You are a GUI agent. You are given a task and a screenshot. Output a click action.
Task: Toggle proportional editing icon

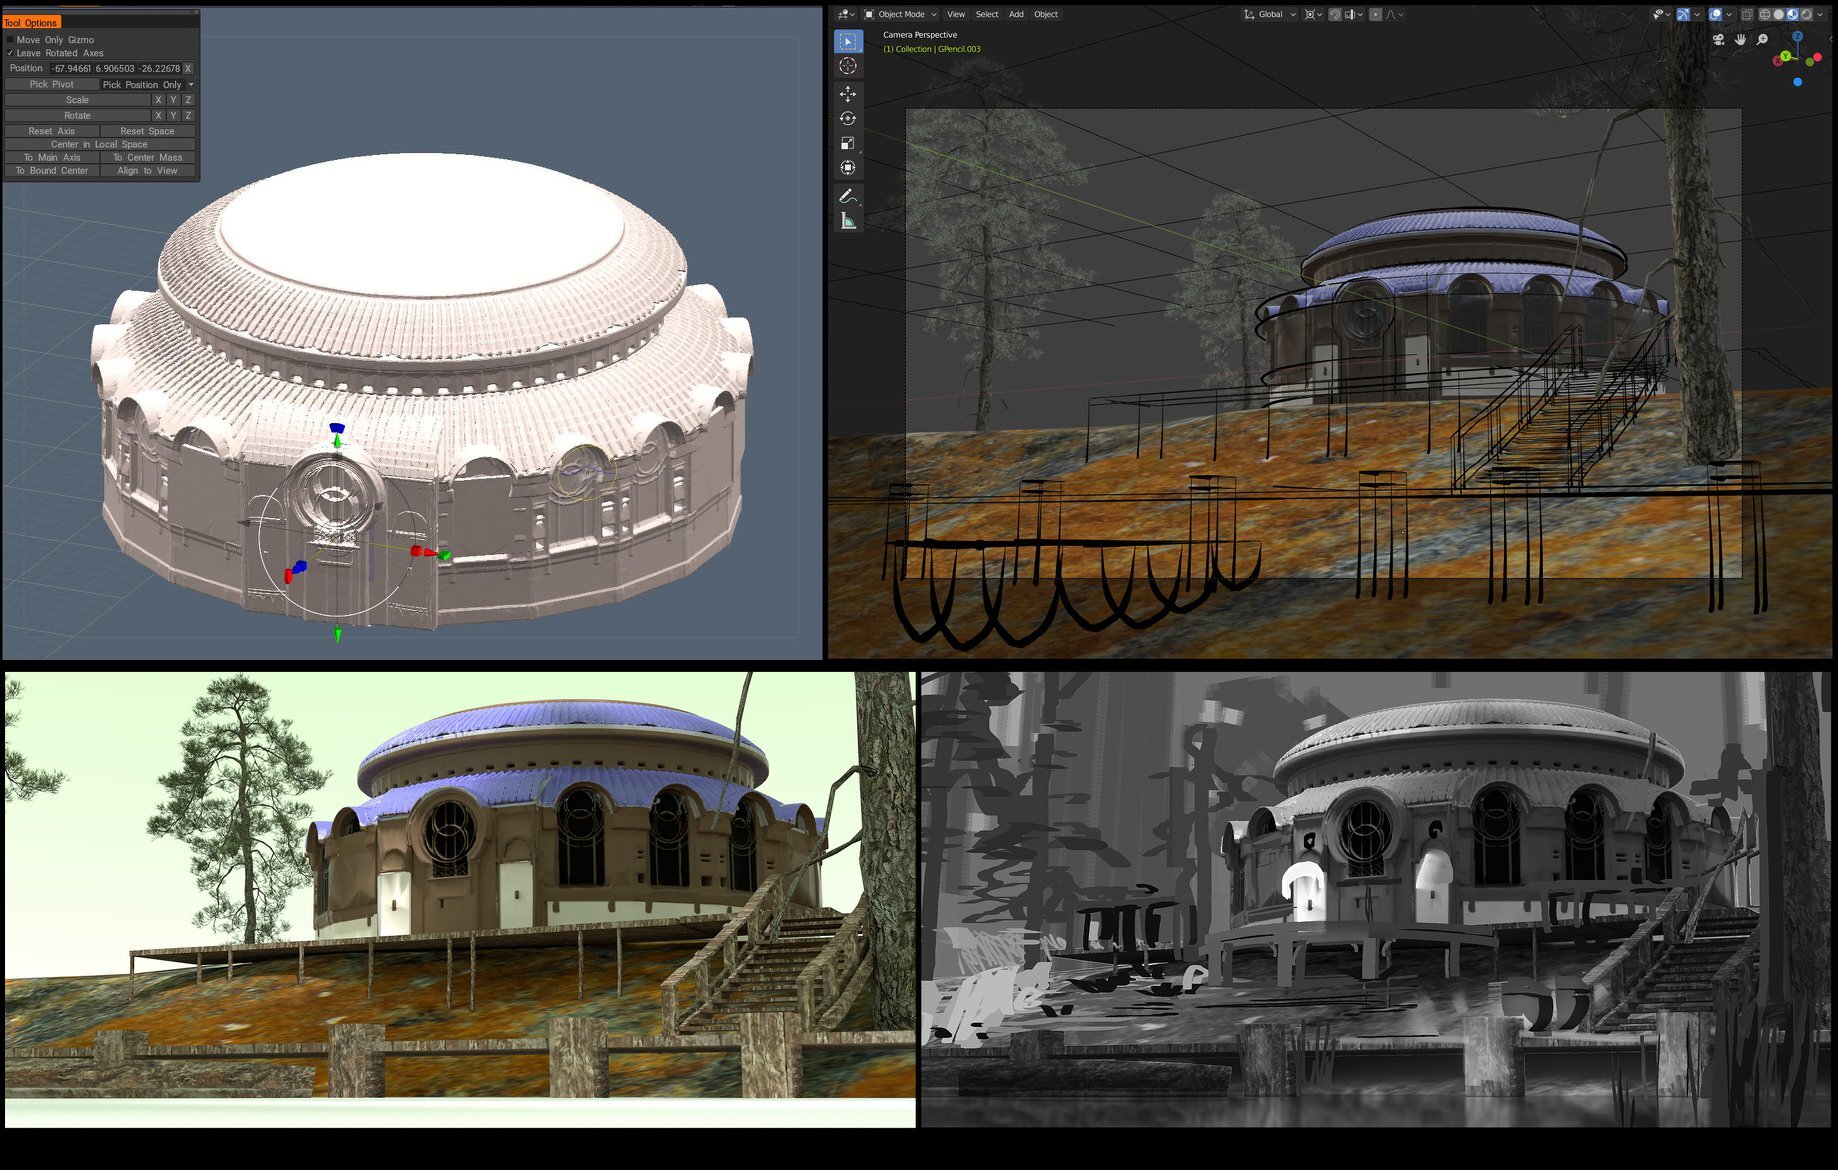pyautogui.click(x=1375, y=14)
